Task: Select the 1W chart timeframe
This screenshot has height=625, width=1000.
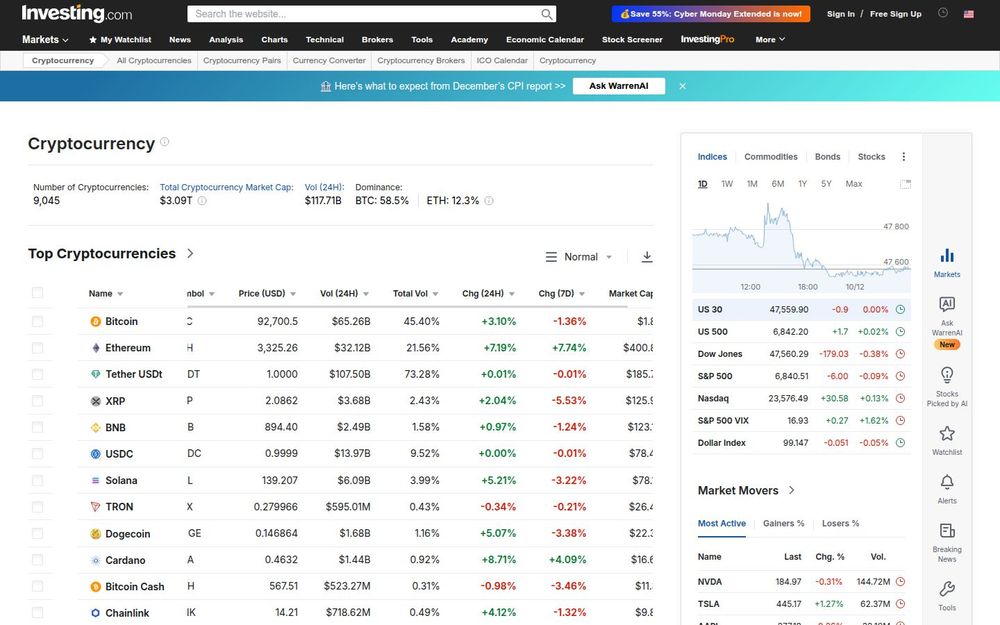Action: pyautogui.click(x=727, y=184)
